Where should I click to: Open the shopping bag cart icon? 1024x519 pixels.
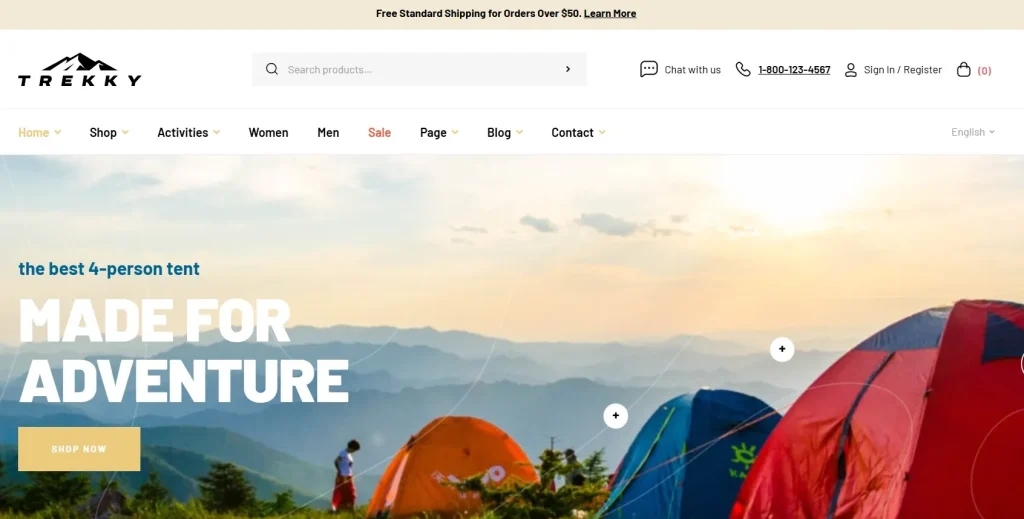[x=963, y=69]
